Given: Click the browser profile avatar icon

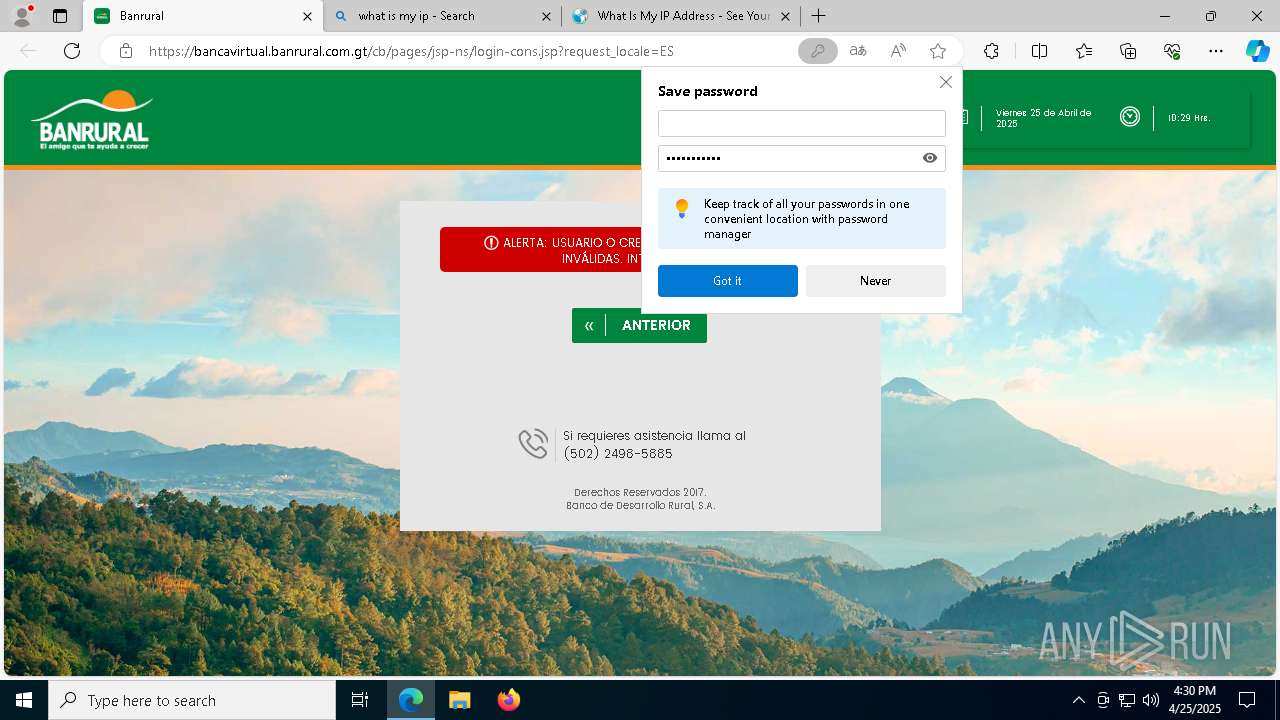Looking at the screenshot, I should point(22,16).
